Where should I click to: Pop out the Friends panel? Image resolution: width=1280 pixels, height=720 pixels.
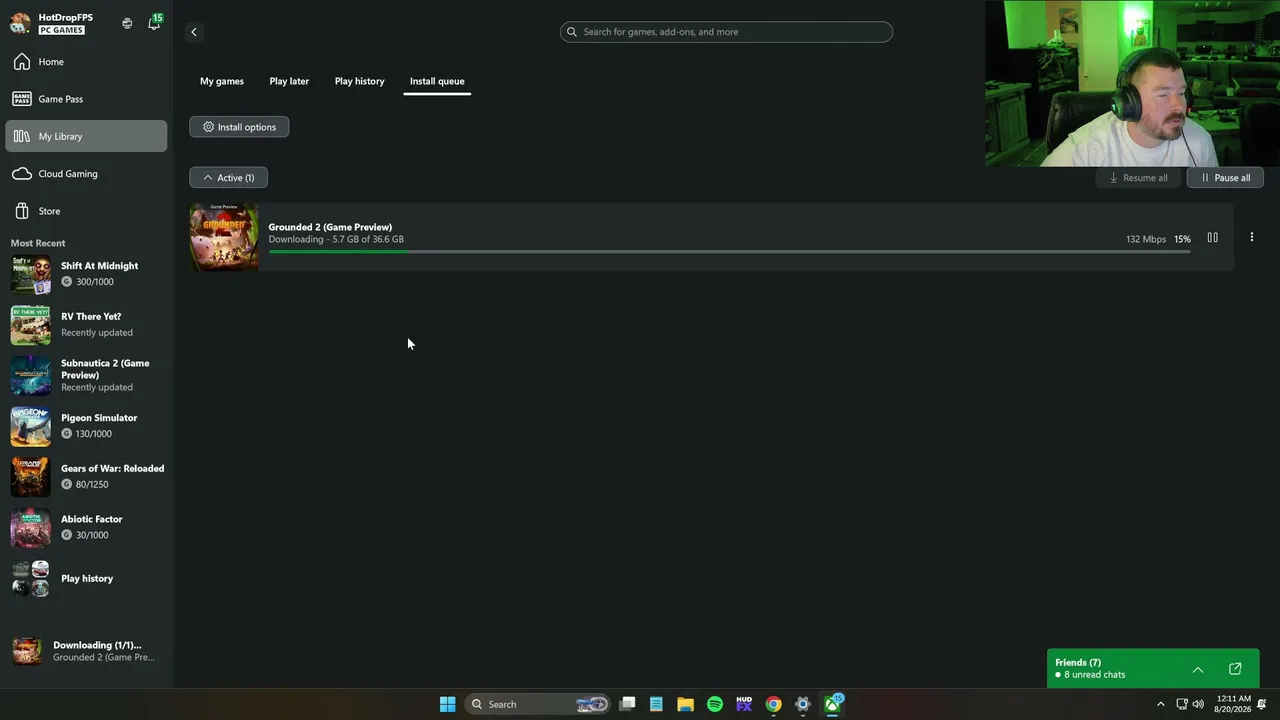click(x=1235, y=669)
